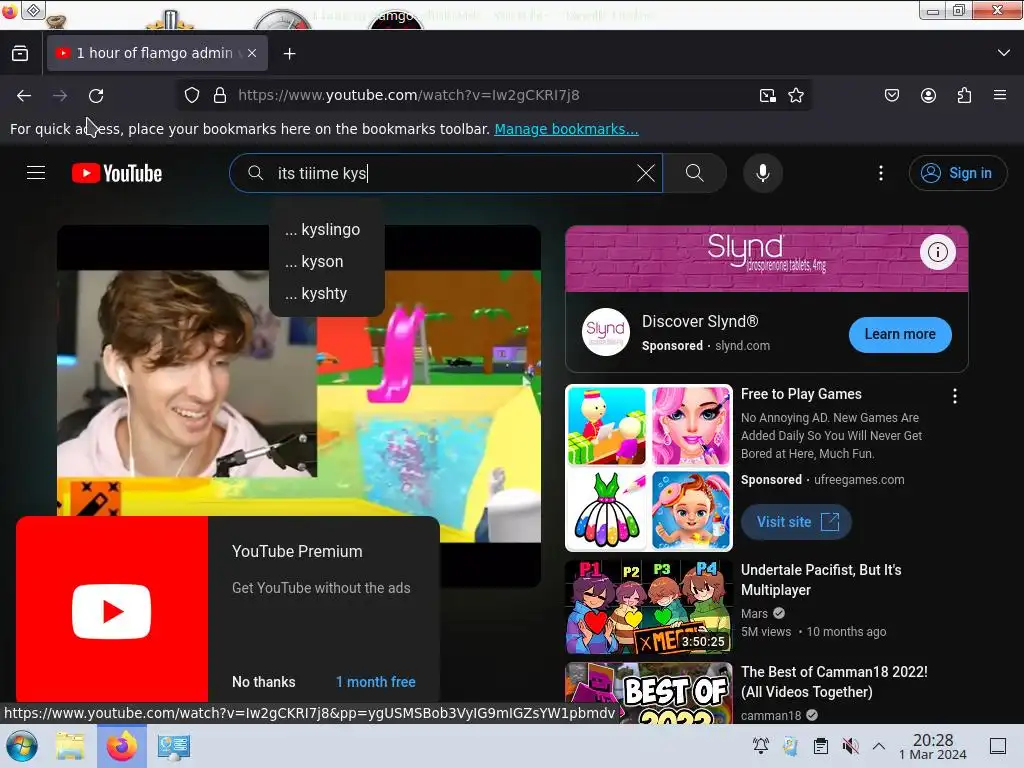Image resolution: width=1024 pixels, height=768 pixels.
Task: Click the show desktop button
Action: click(x=998, y=746)
